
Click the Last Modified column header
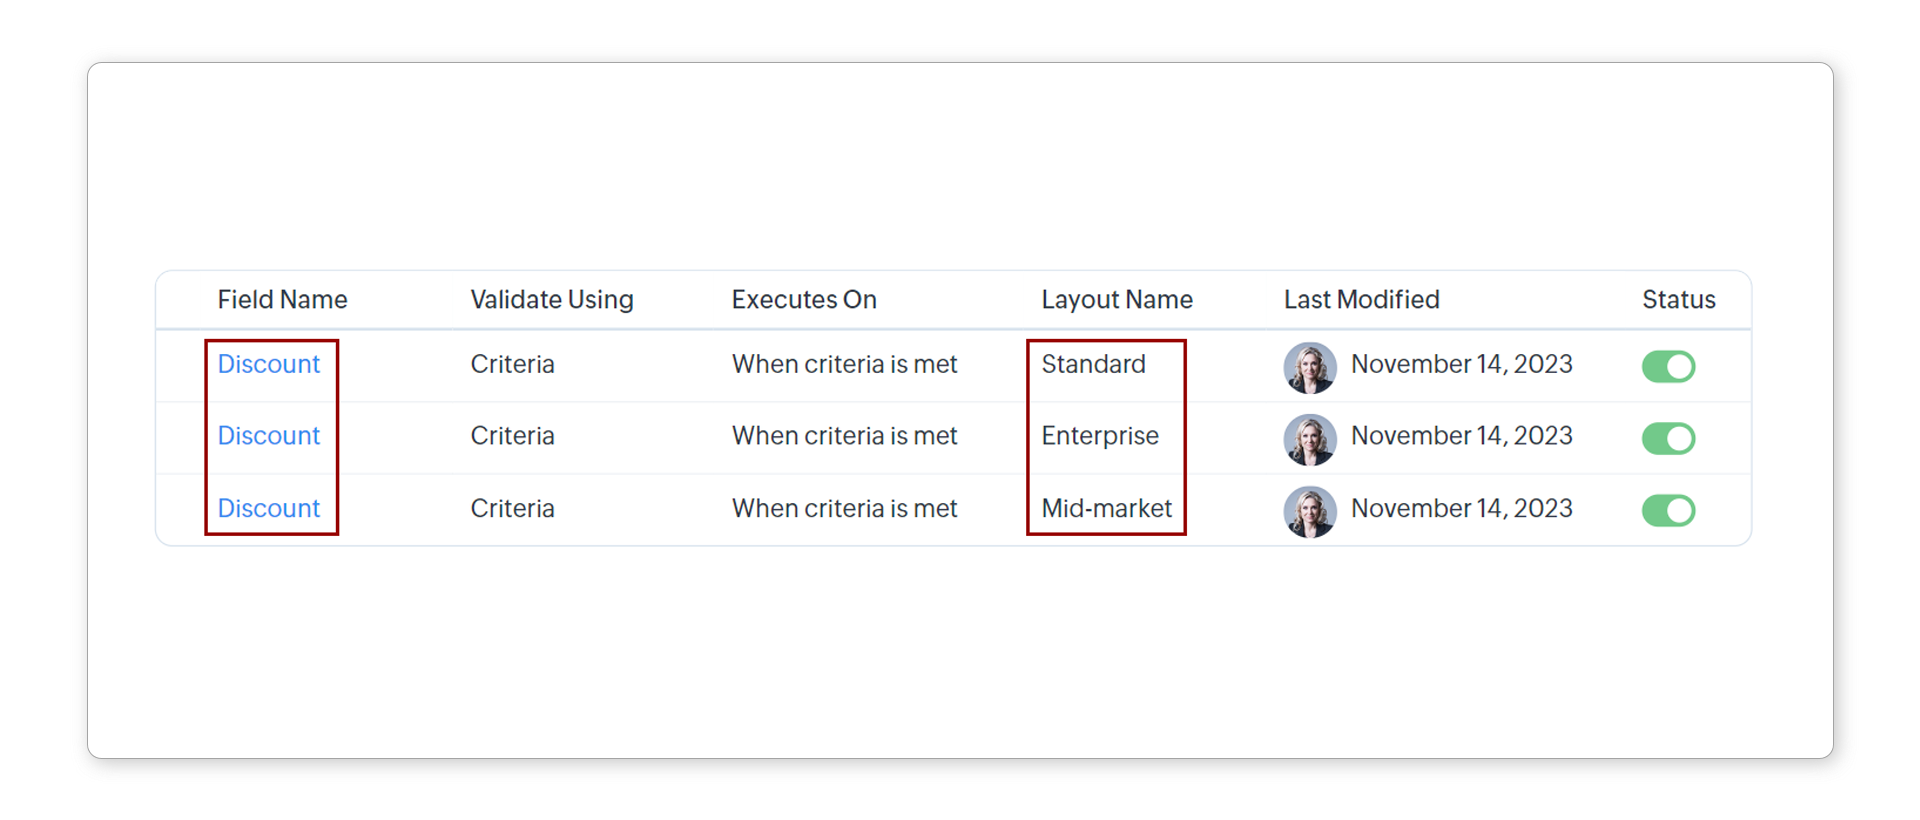click(x=1361, y=300)
